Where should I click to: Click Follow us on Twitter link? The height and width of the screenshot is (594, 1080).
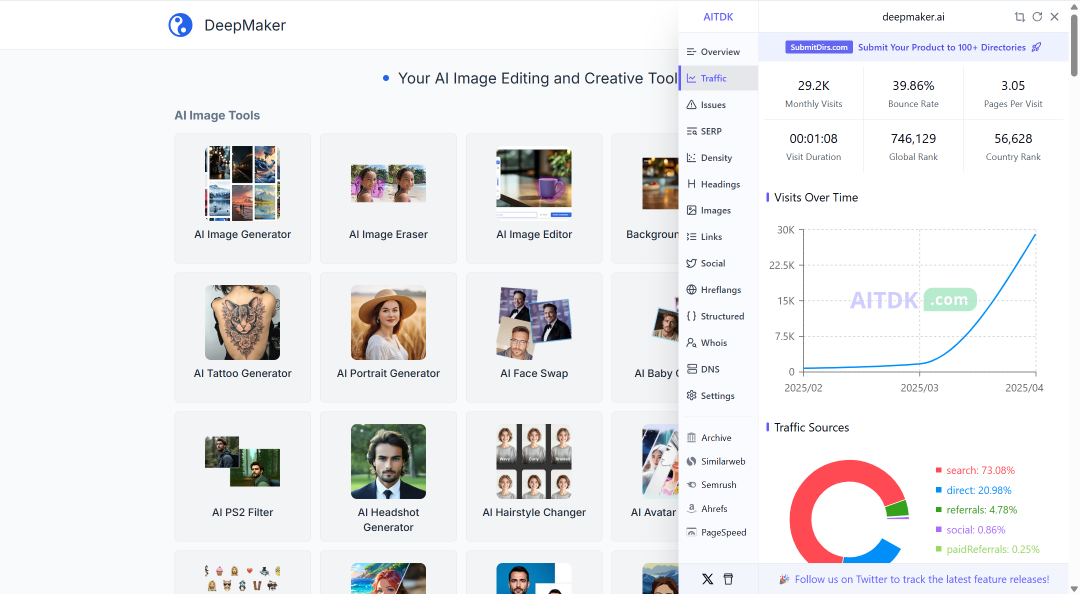[x=922, y=580]
